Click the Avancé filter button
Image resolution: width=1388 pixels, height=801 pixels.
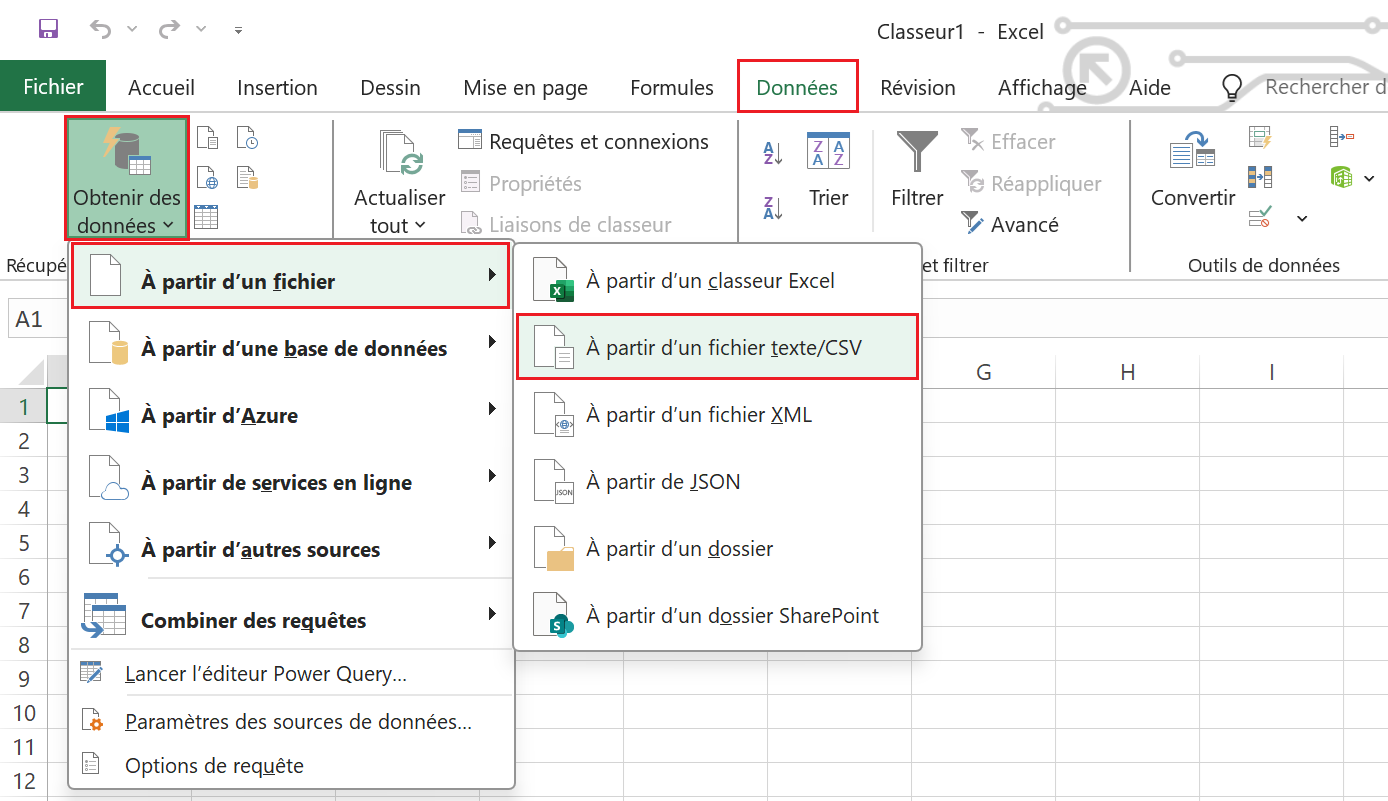point(1010,225)
